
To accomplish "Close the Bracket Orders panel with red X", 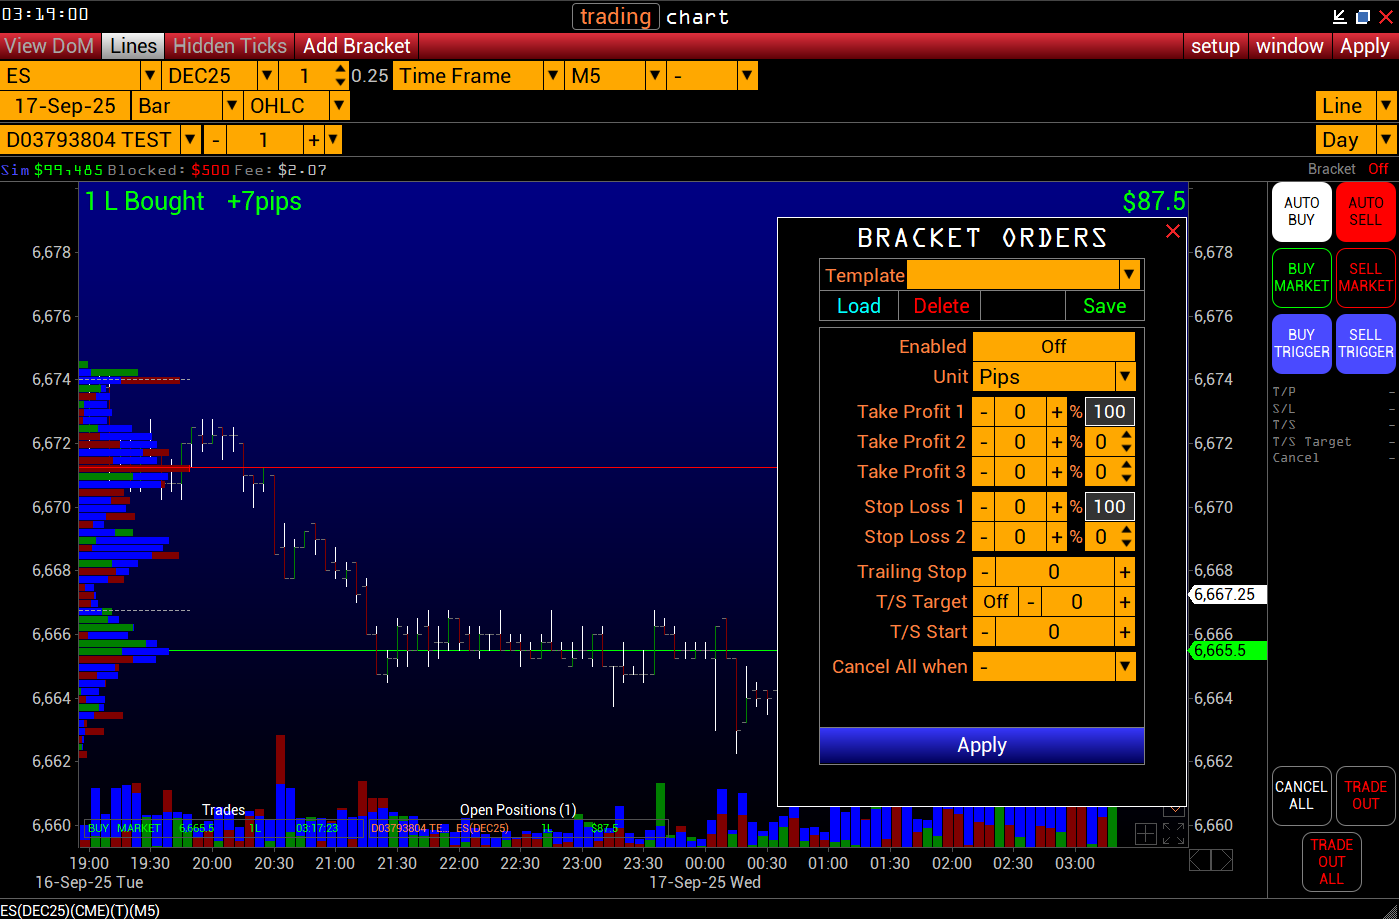I will [1173, 231].
